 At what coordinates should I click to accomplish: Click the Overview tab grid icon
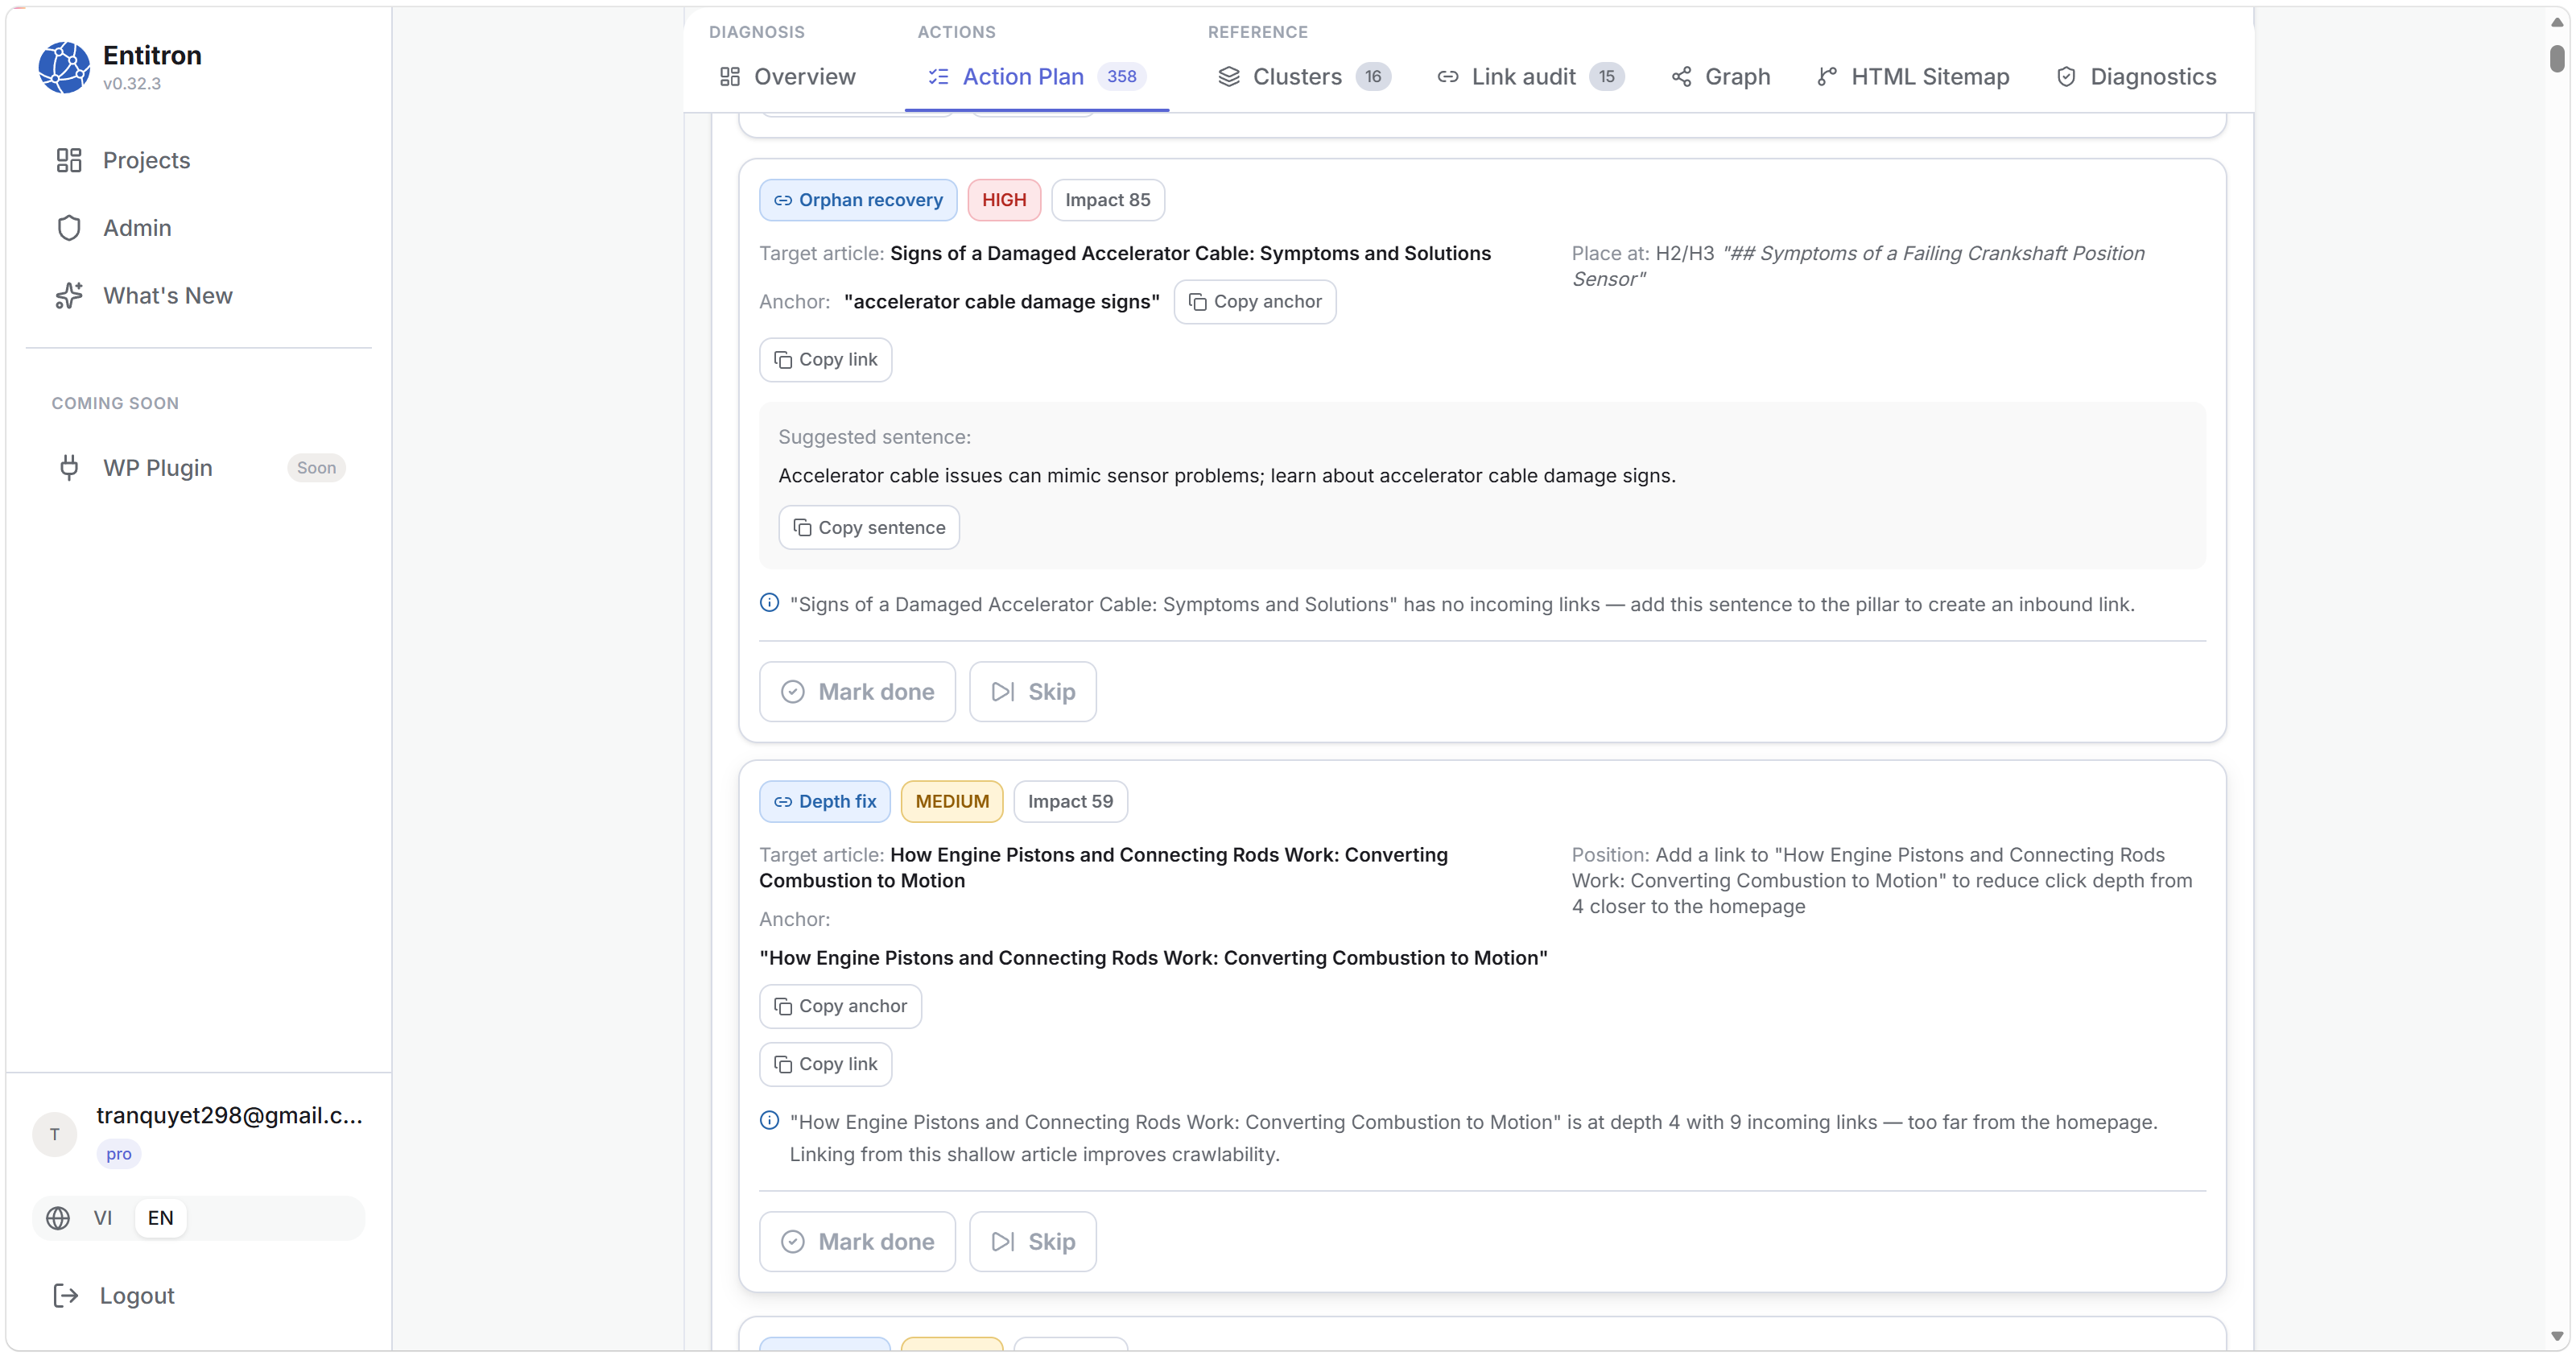730,76
